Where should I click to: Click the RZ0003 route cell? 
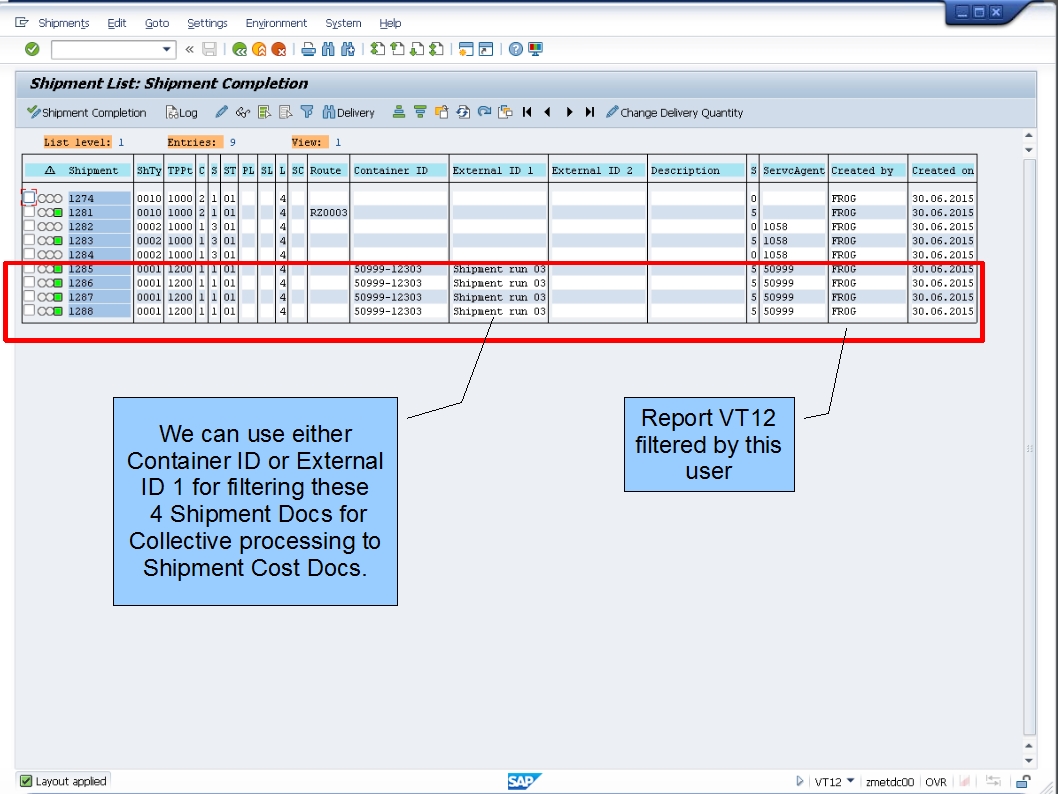tap(329, 212)
